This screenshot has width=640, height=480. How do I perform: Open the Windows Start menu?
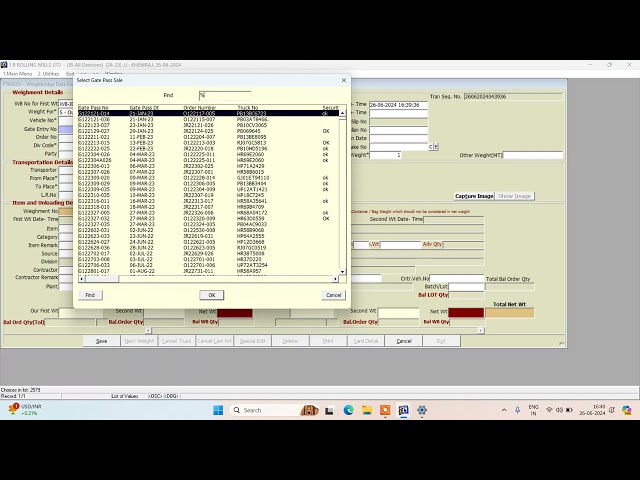[218, 410]
